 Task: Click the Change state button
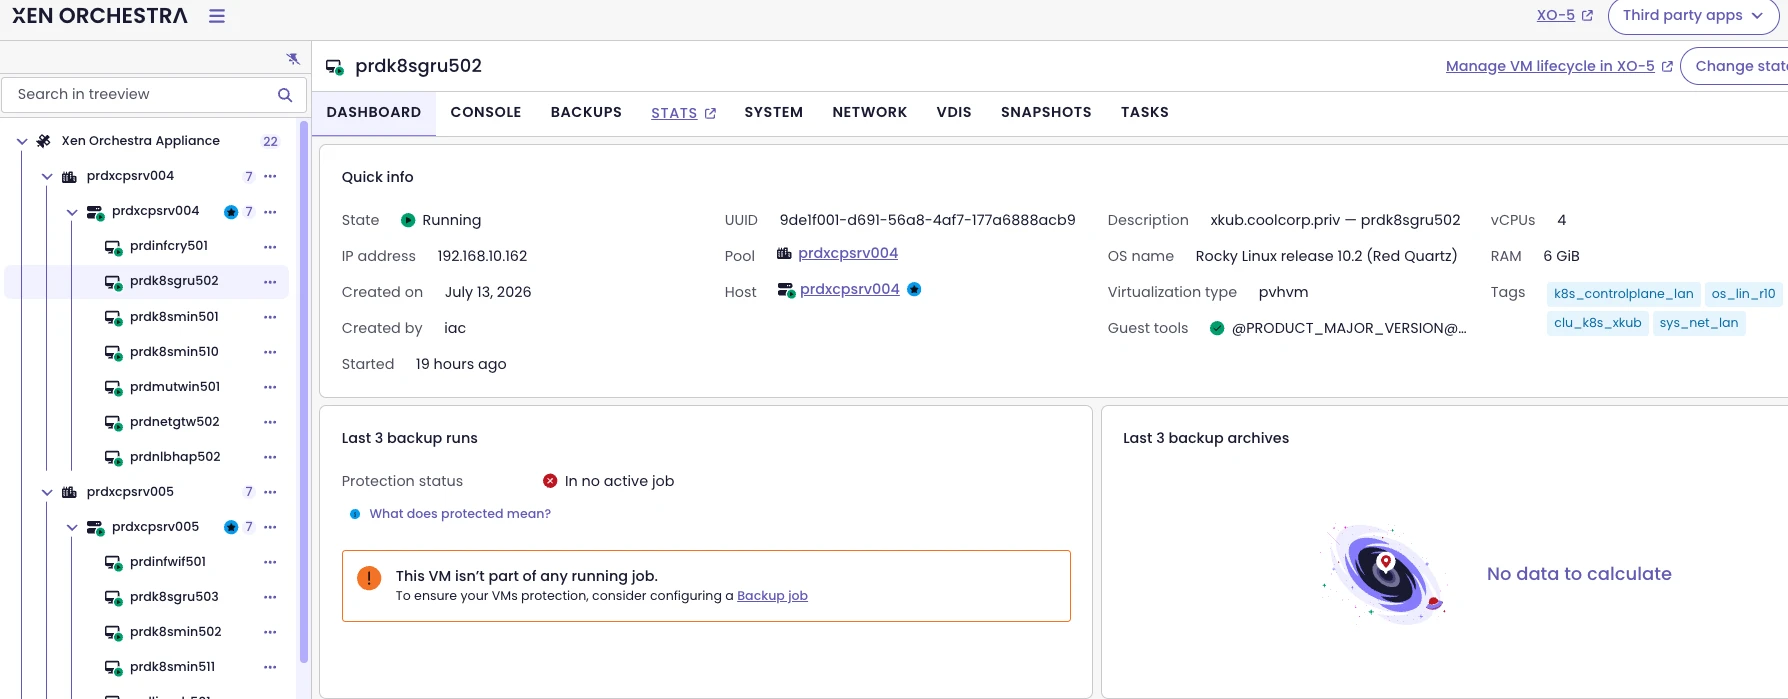[1734, 66]
